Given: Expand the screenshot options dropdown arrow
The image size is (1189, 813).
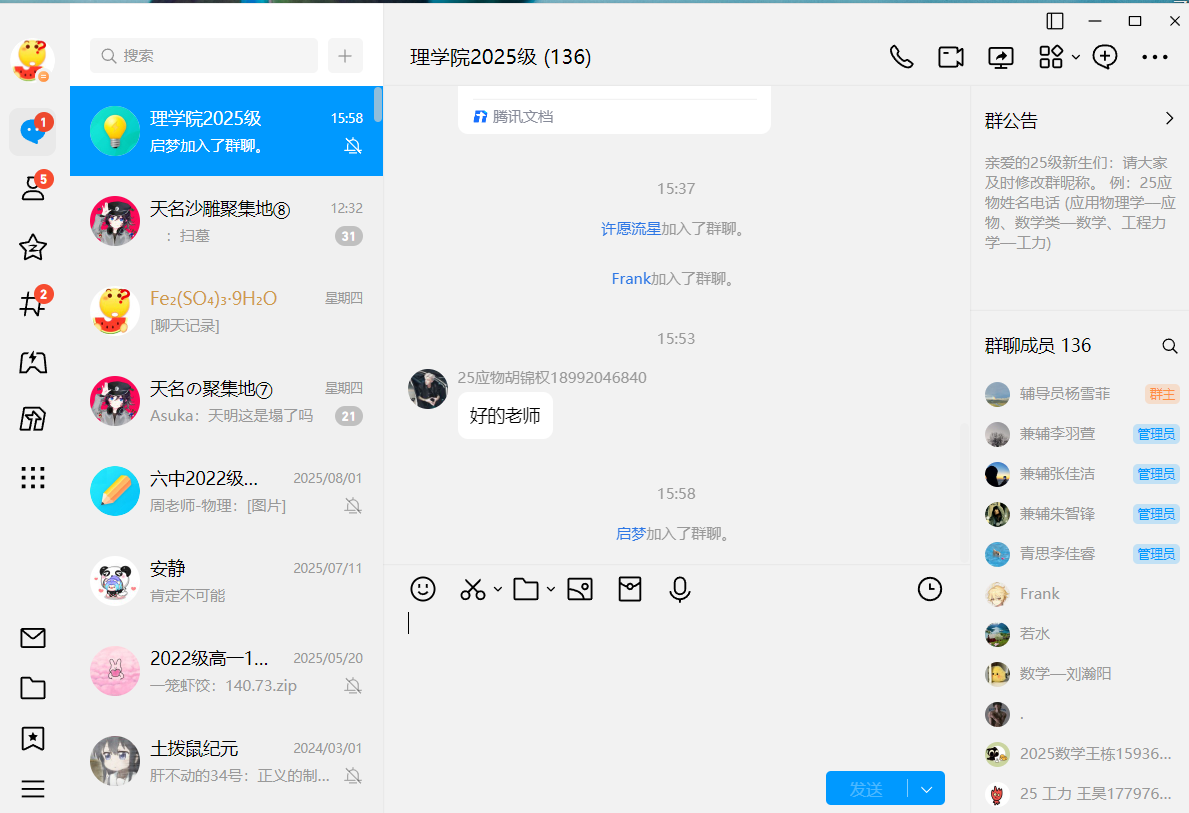Looking at the screenshot, I should (498, 590).
